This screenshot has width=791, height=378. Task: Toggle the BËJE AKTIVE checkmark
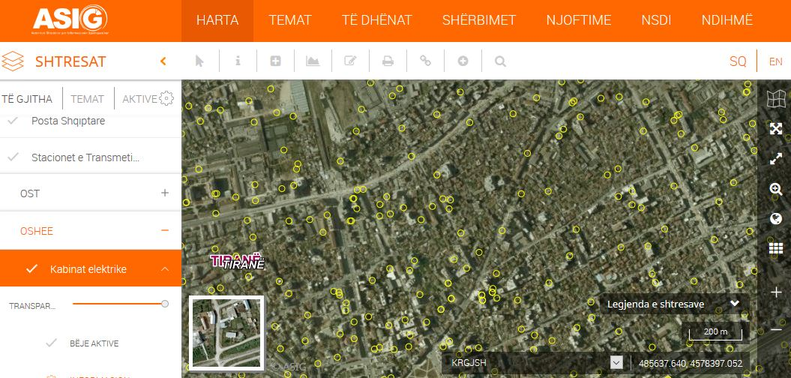(x=51, y=343)
